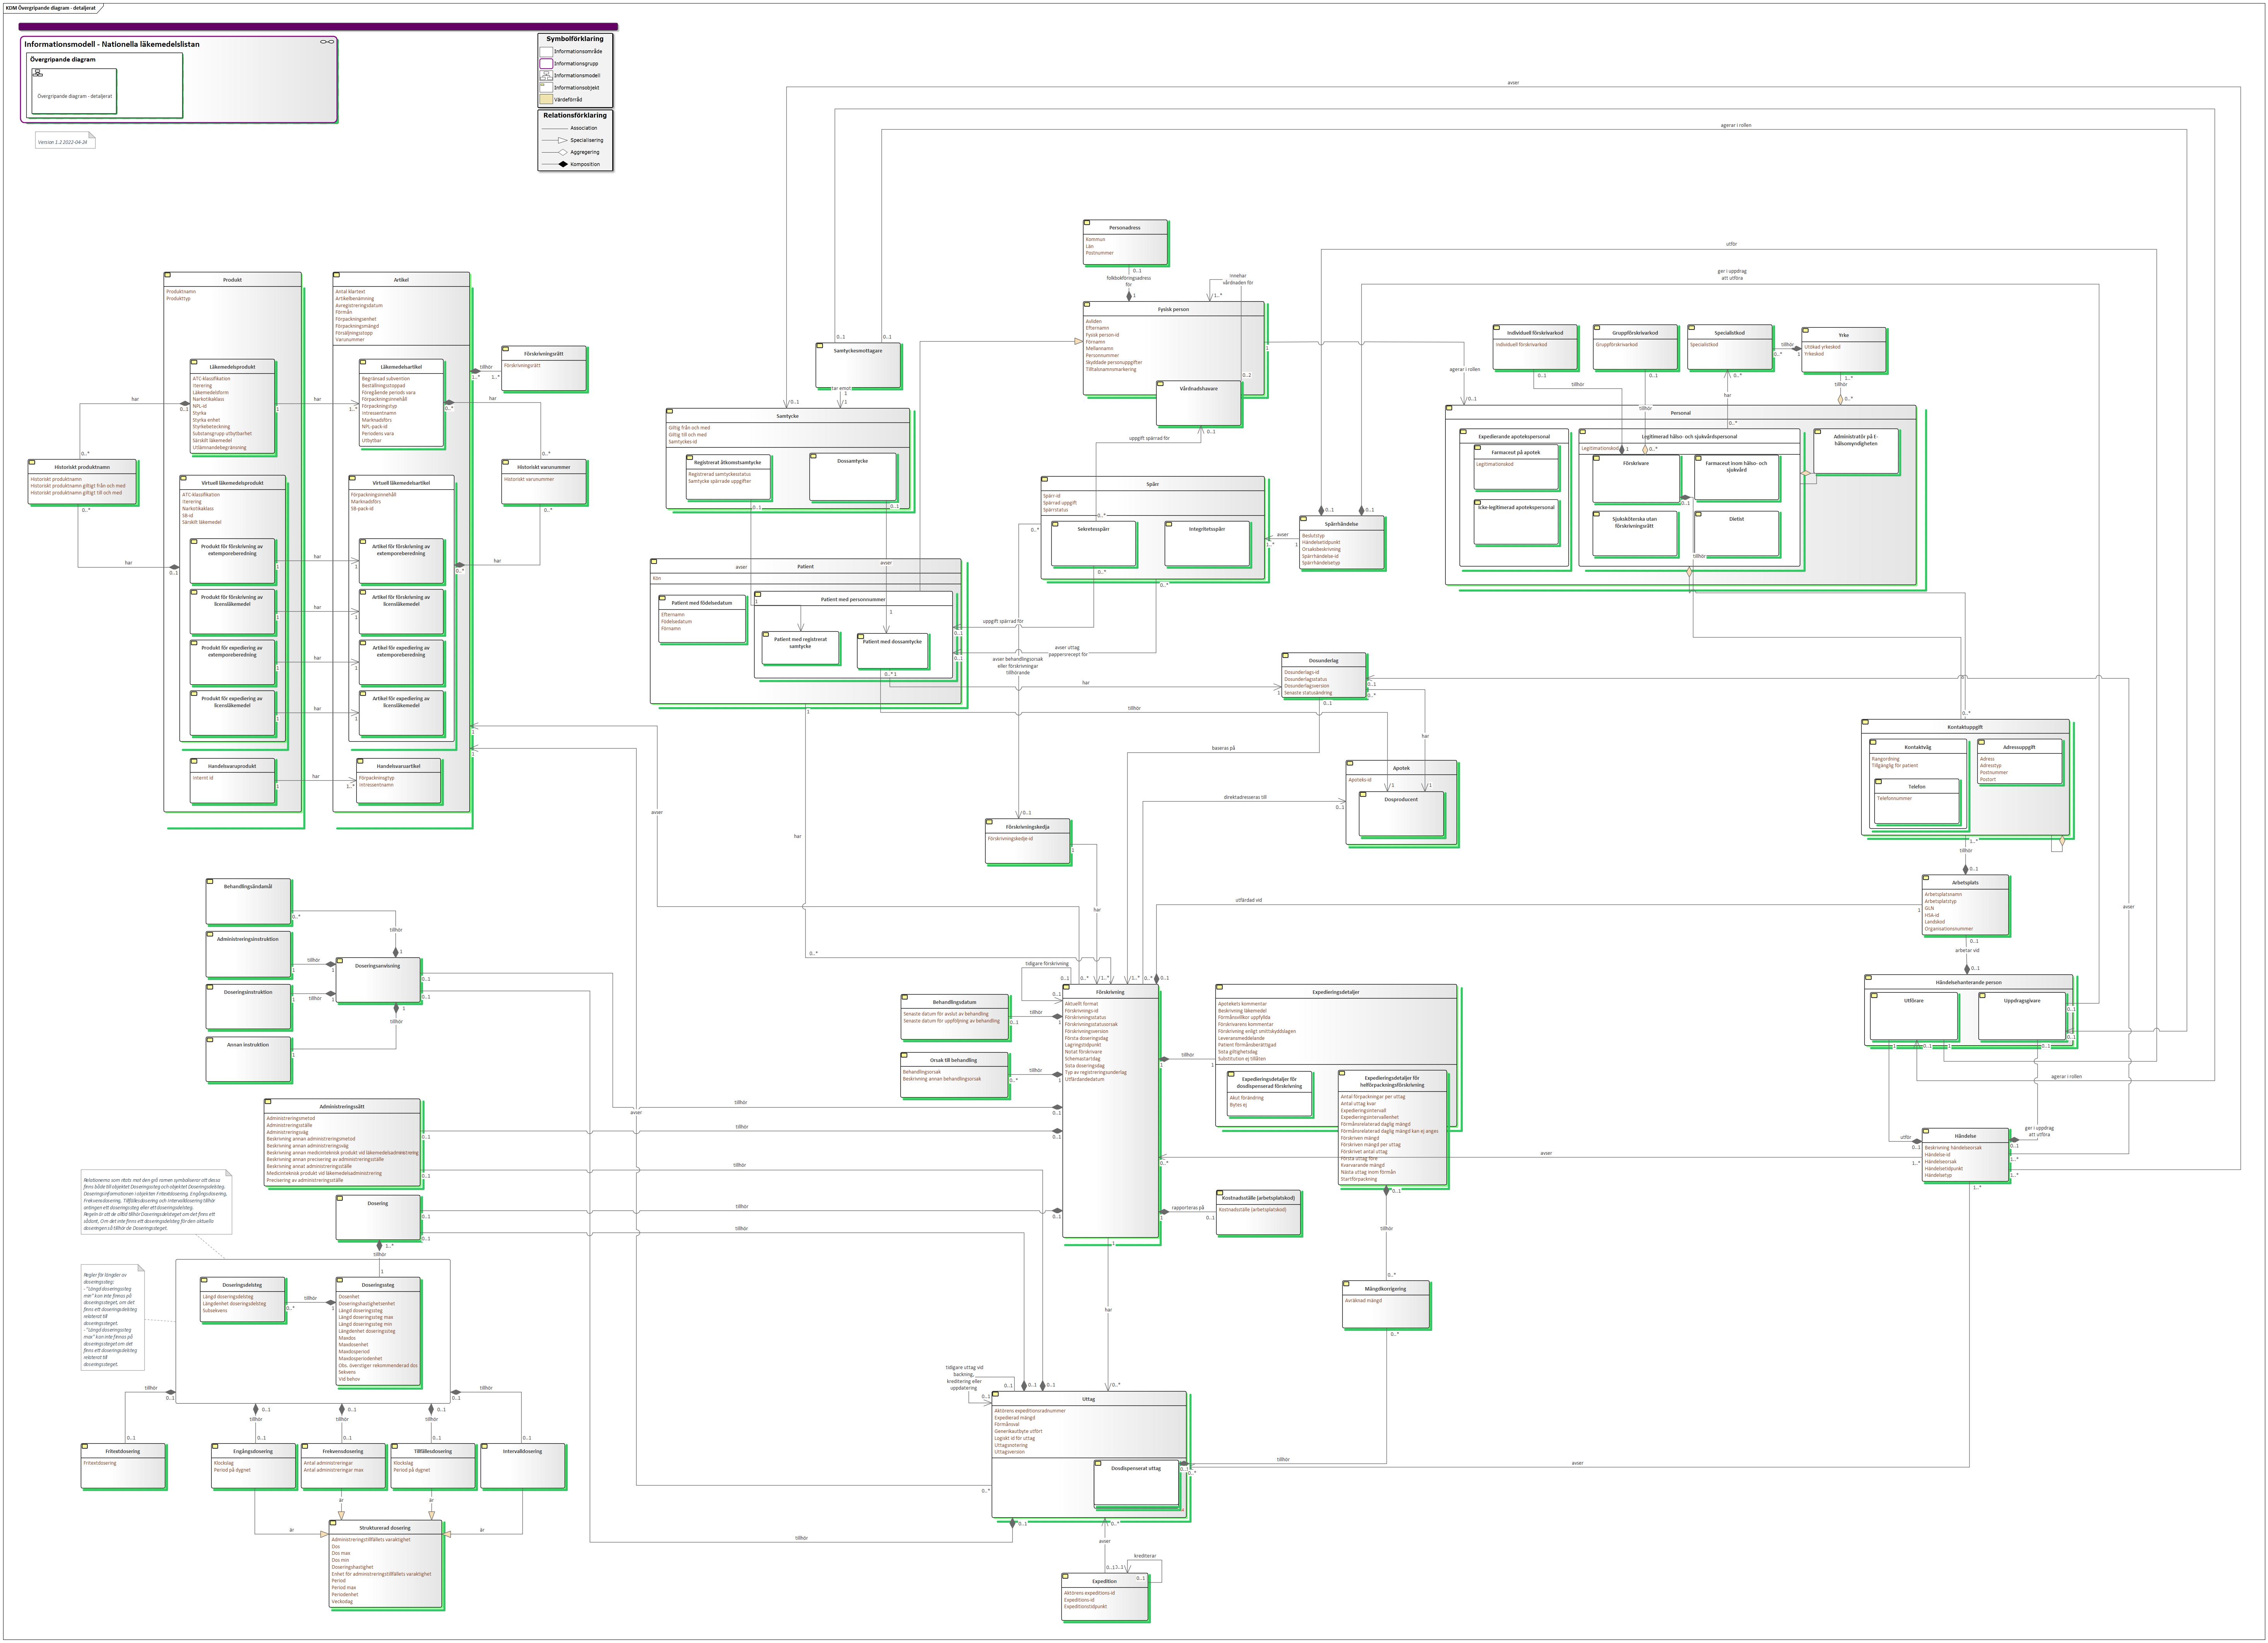Click the purple Informationsgrupp legend swatch
The image size is (2268, 1643).
click(x=546, y=63)
